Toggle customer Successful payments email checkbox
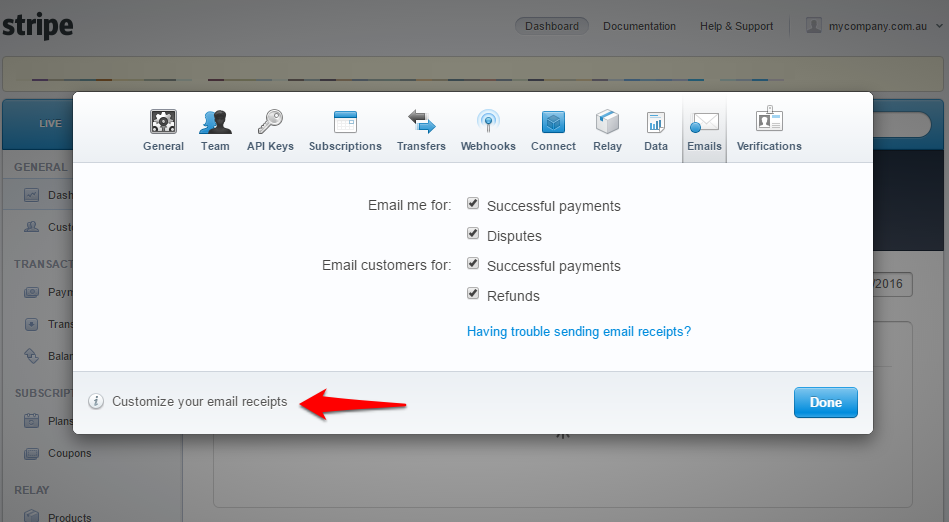Image resolution: width=949 pixels, height=522 pixels. pyautogui.click(x=473, y=264)
